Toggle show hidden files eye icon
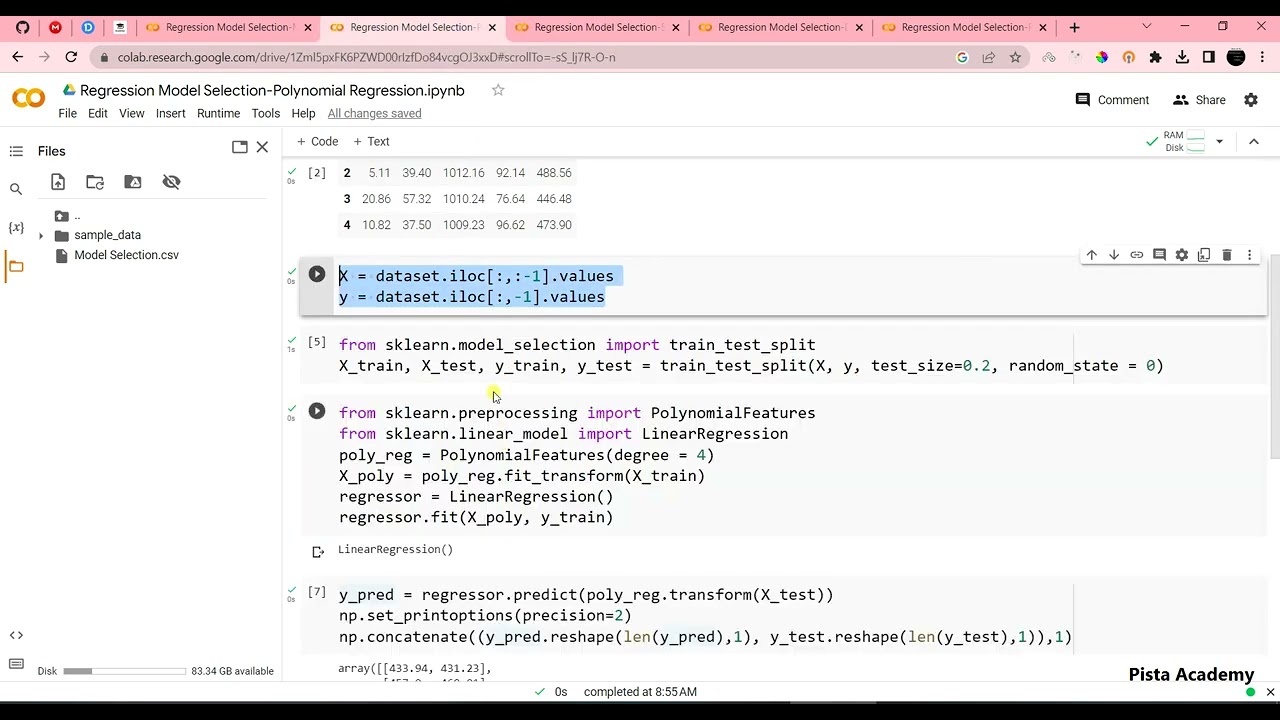 pyautogui.click(x=171, y=182)
